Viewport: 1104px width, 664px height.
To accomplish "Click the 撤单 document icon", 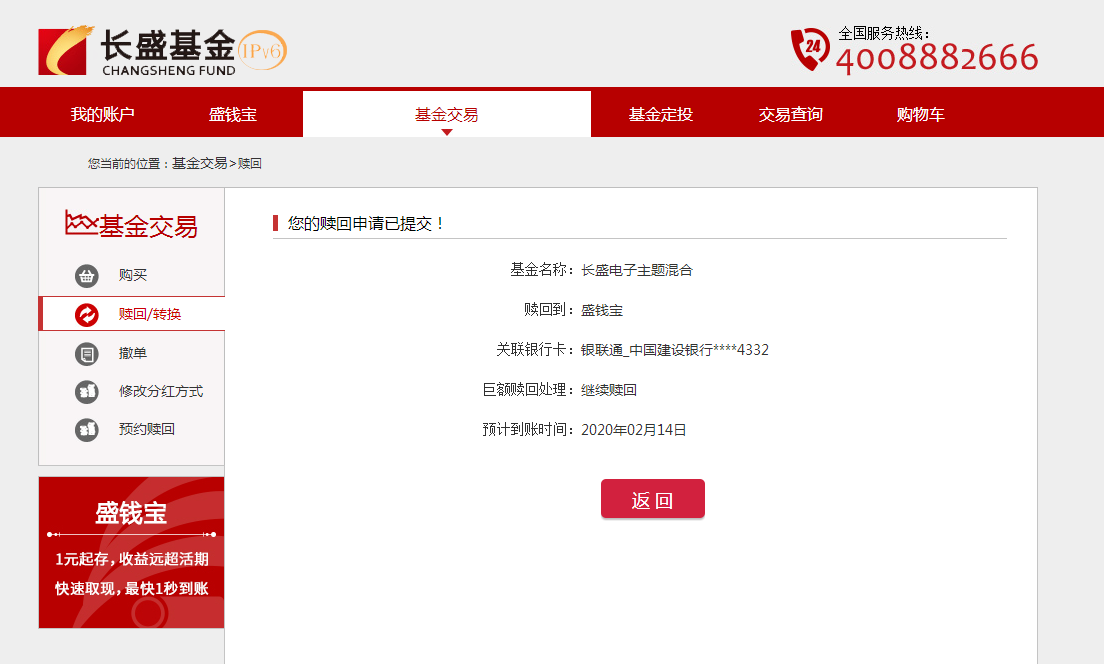I will point(87,353).
